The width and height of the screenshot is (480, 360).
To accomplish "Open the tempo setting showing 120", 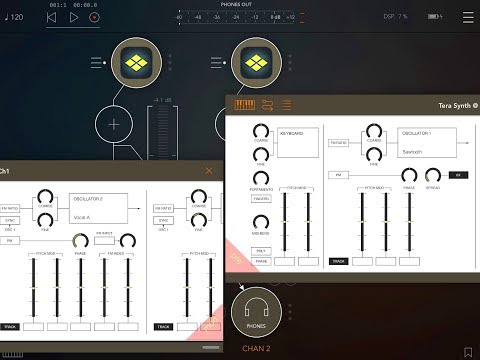I will (14, 17).
